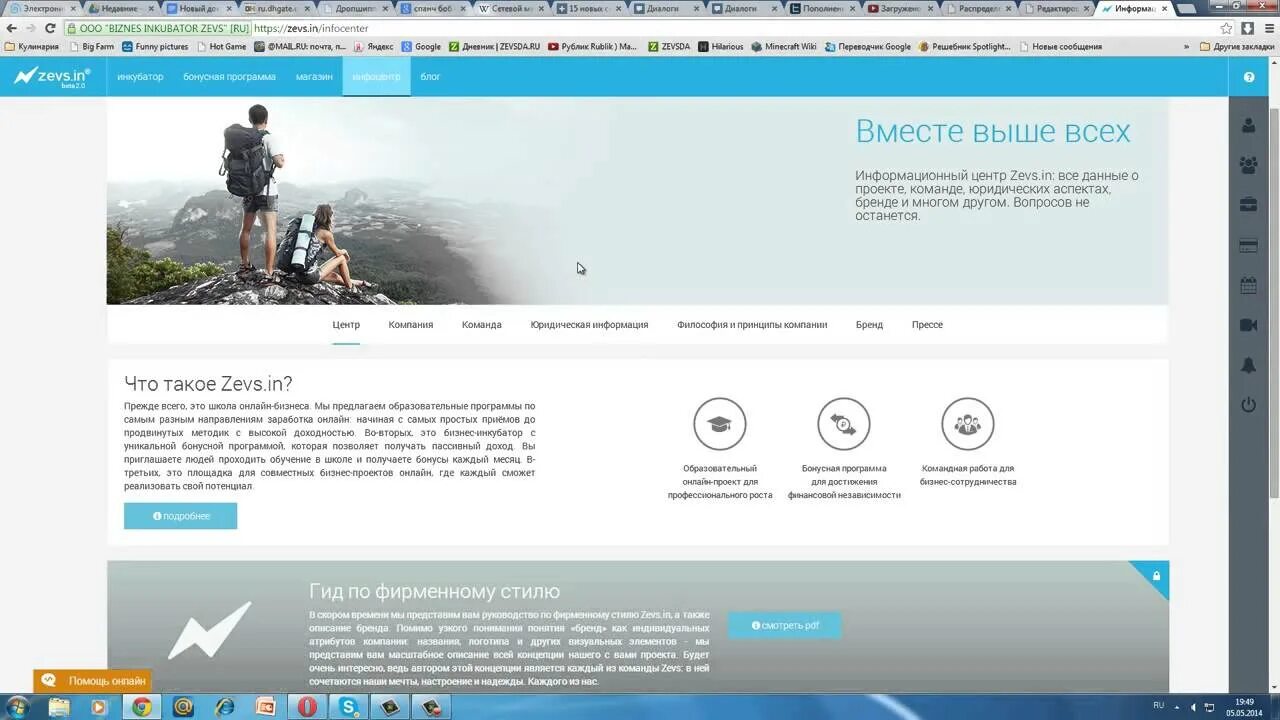
Task: Open the group of people sidebar icon
Action: pyautogui.click(x=1249, y=165)
